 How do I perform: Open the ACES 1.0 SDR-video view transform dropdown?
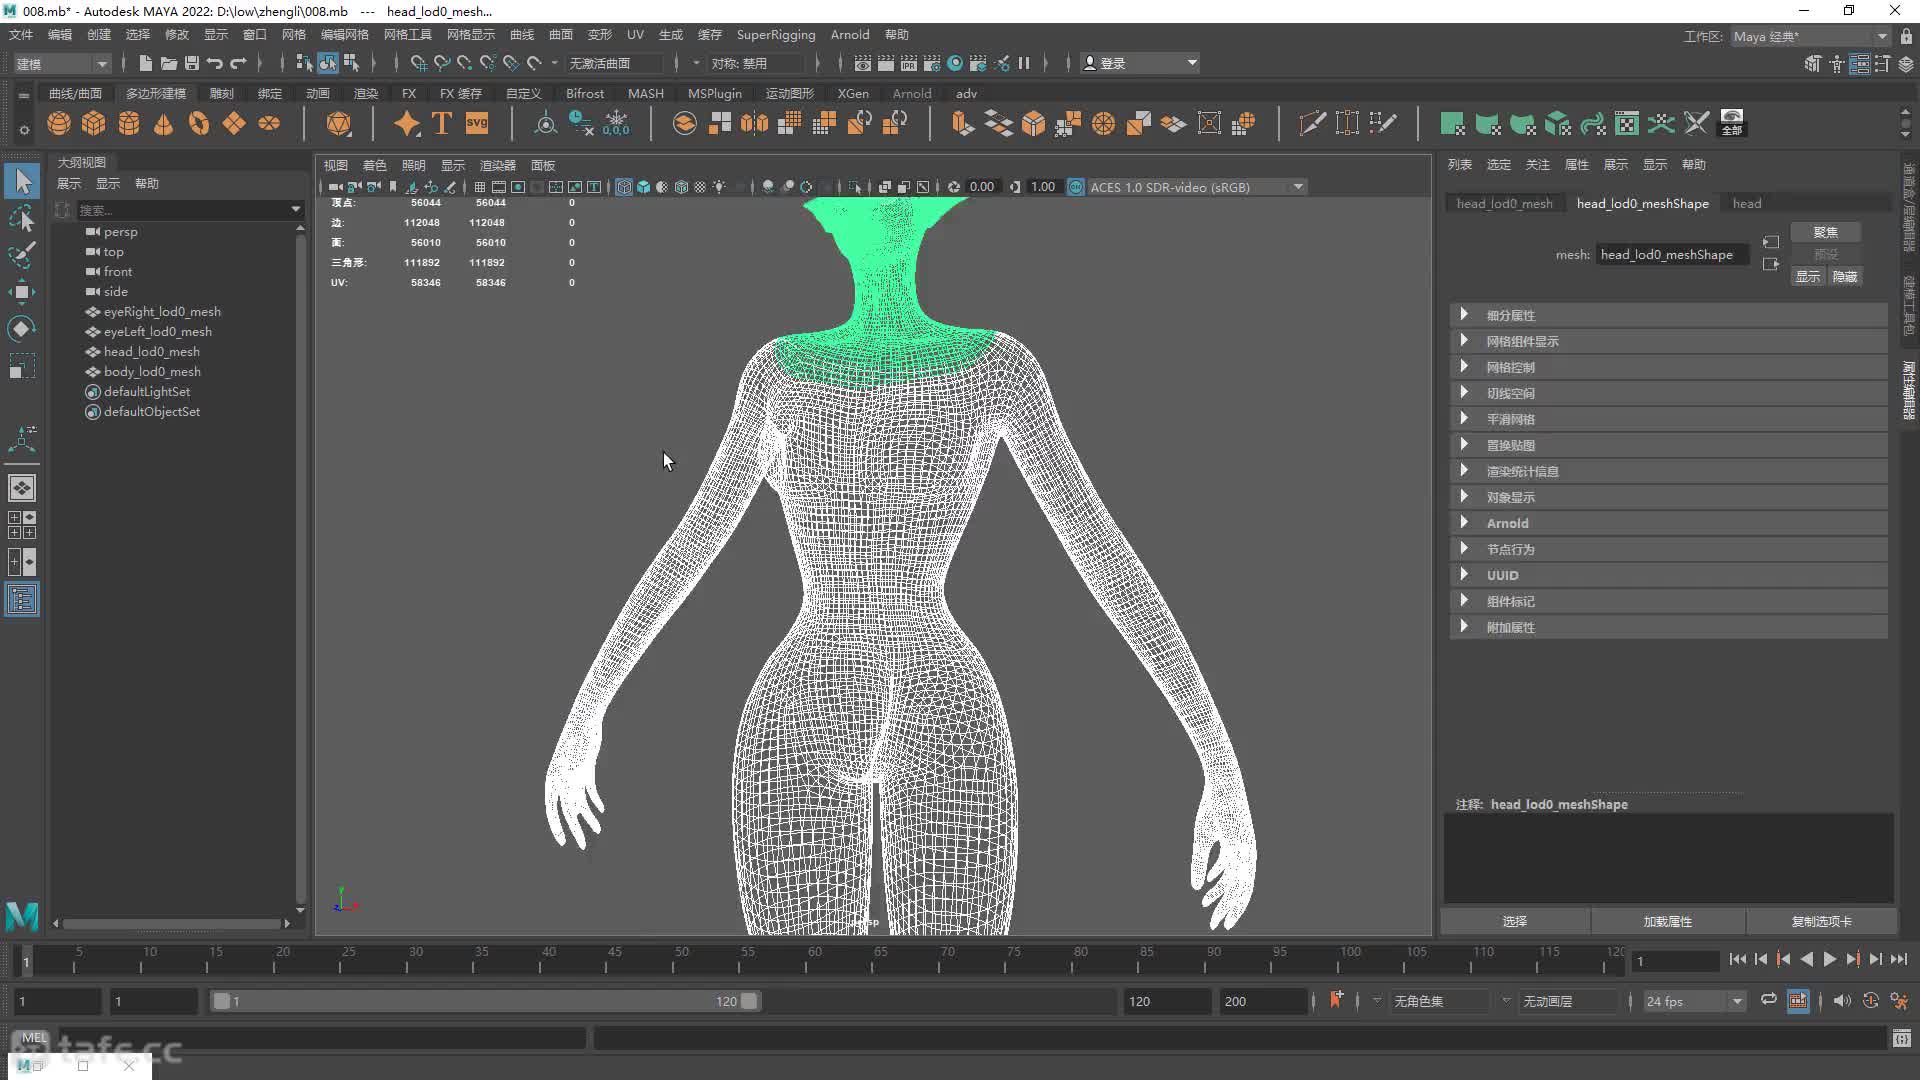click(1297, 187)
